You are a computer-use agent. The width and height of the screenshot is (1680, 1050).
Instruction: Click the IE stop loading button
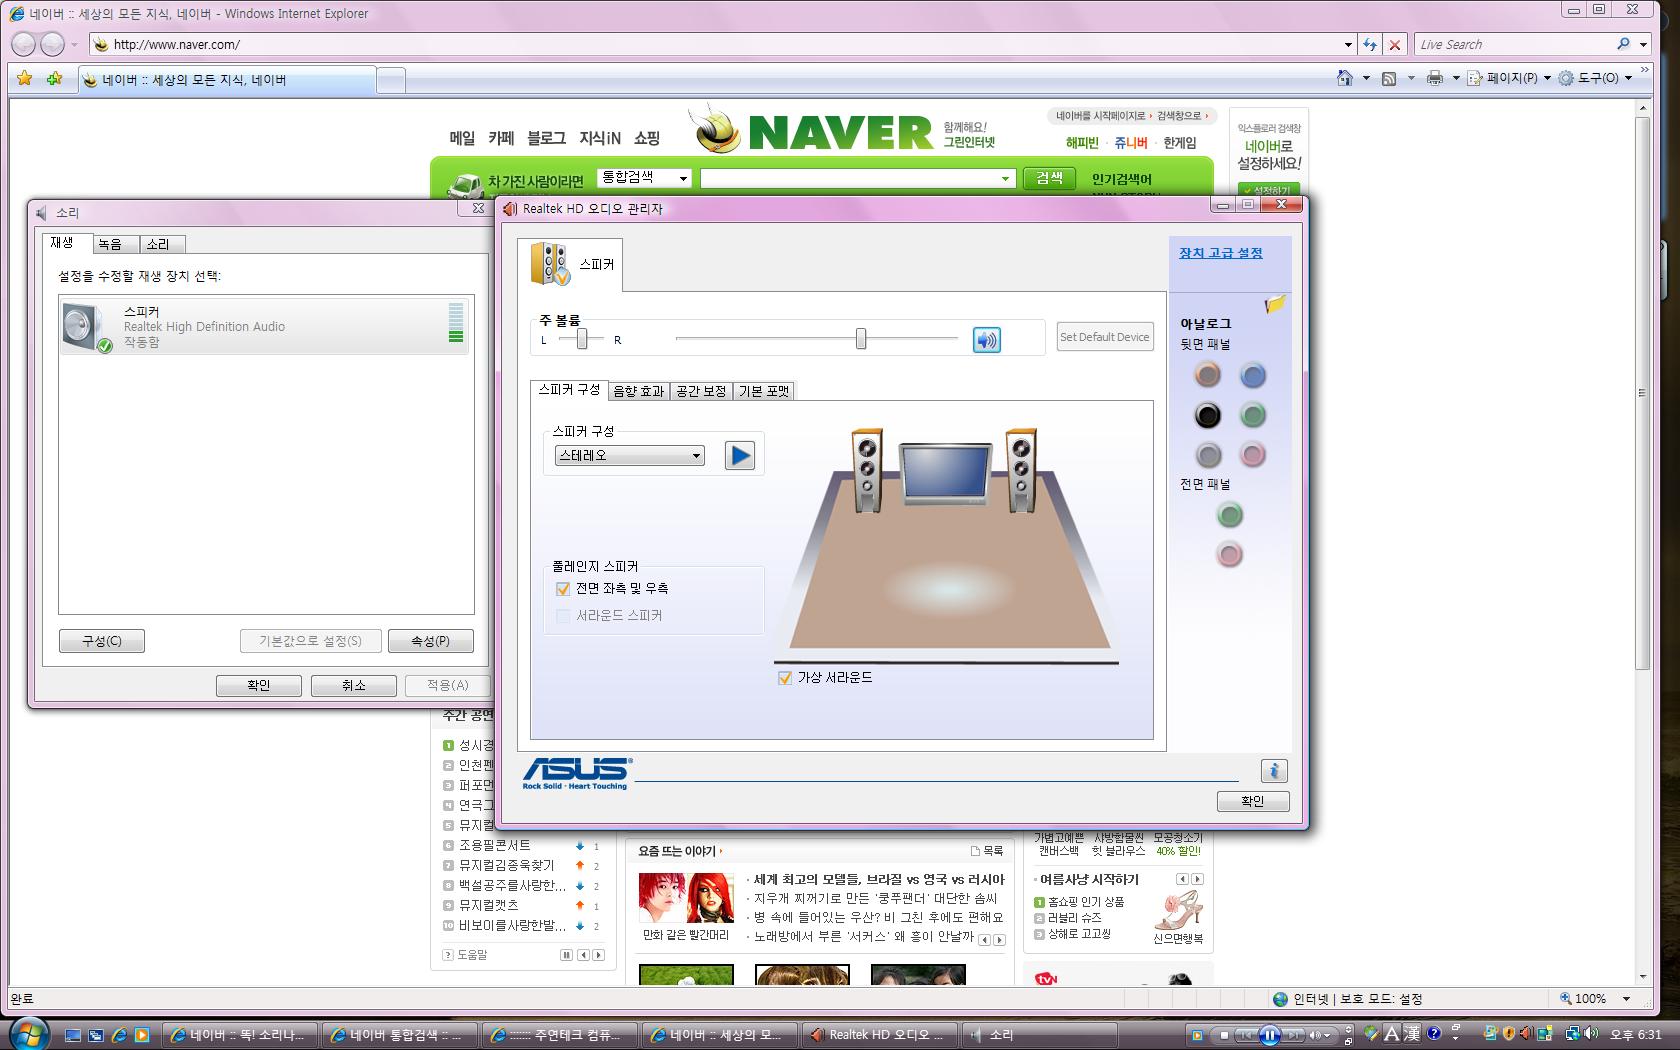1394,44
